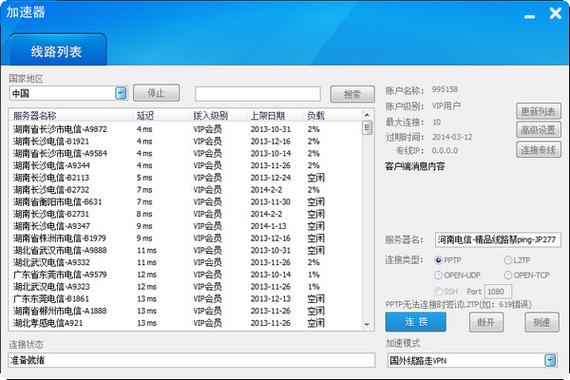
Task: Sort by 负载 column header
Action: 316,116
